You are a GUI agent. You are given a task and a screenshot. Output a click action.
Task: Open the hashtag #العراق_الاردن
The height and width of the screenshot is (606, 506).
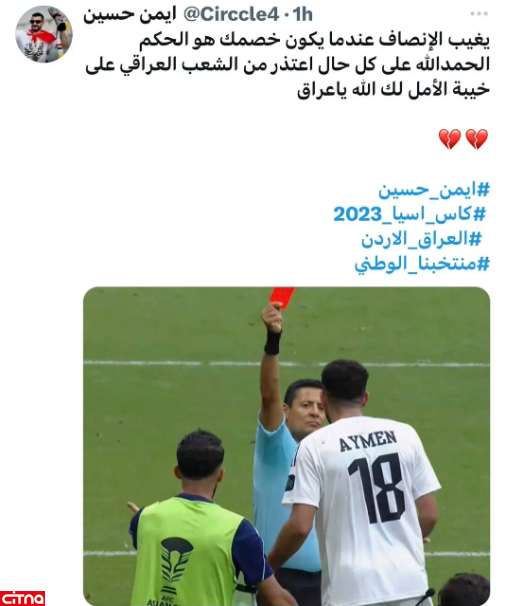click(421, 239)
